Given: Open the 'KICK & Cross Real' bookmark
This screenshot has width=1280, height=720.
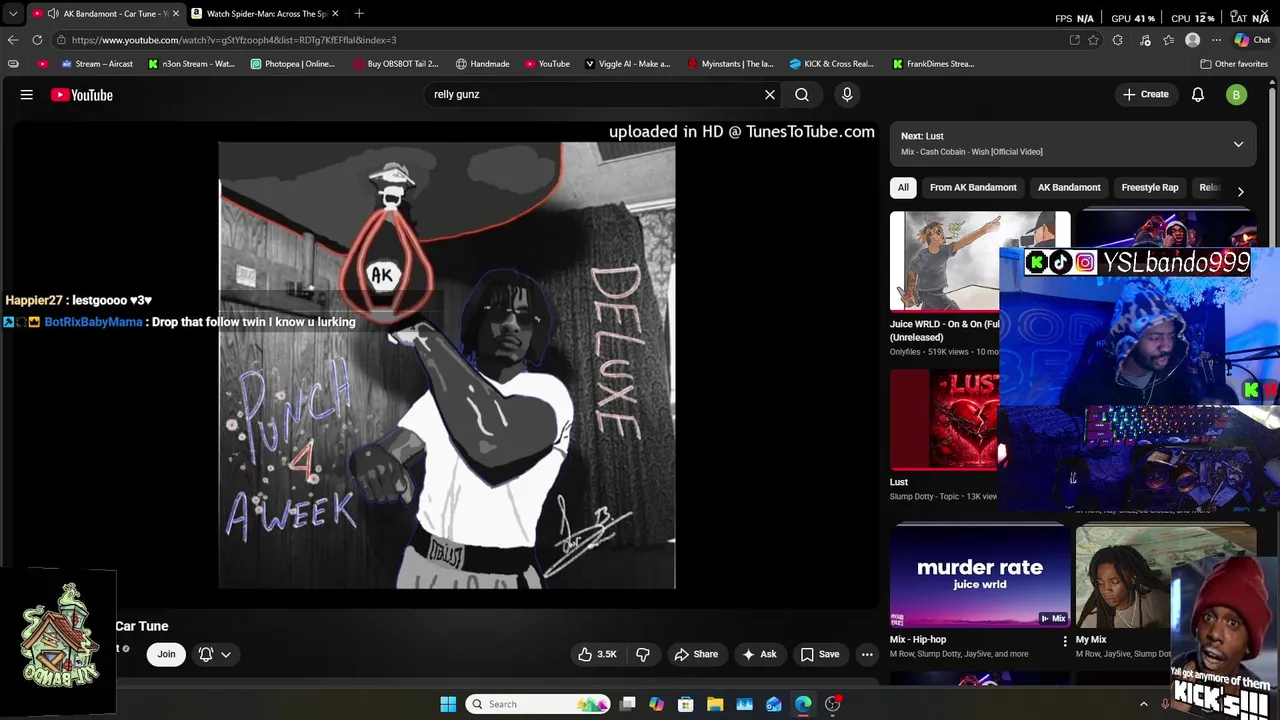Looking at the screenshot, I should pos(831,64).
